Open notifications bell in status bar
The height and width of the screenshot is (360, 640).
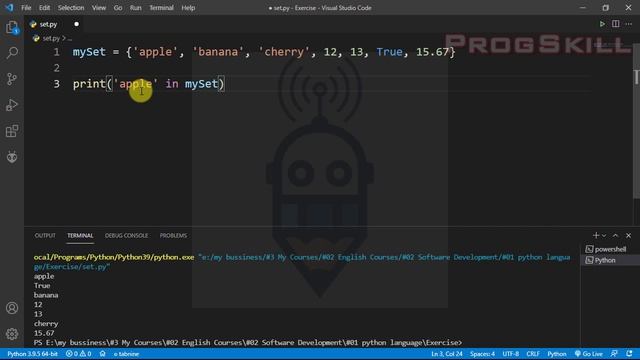click(629, 354)
